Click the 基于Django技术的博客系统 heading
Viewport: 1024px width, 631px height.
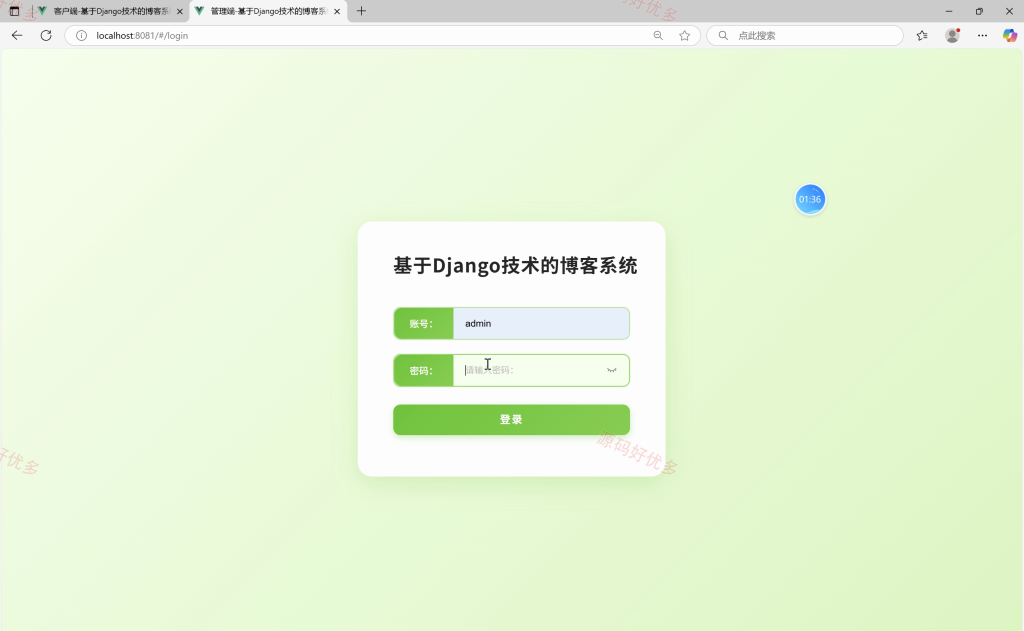pyautogui.click(x=515, y=265)
